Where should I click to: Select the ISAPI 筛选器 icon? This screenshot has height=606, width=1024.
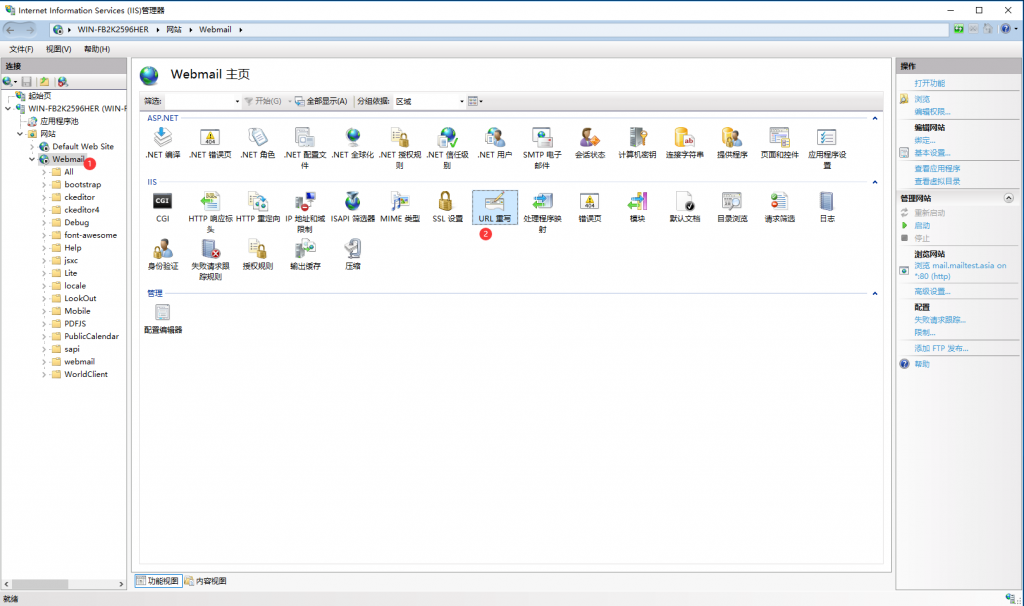pos(353,207)
